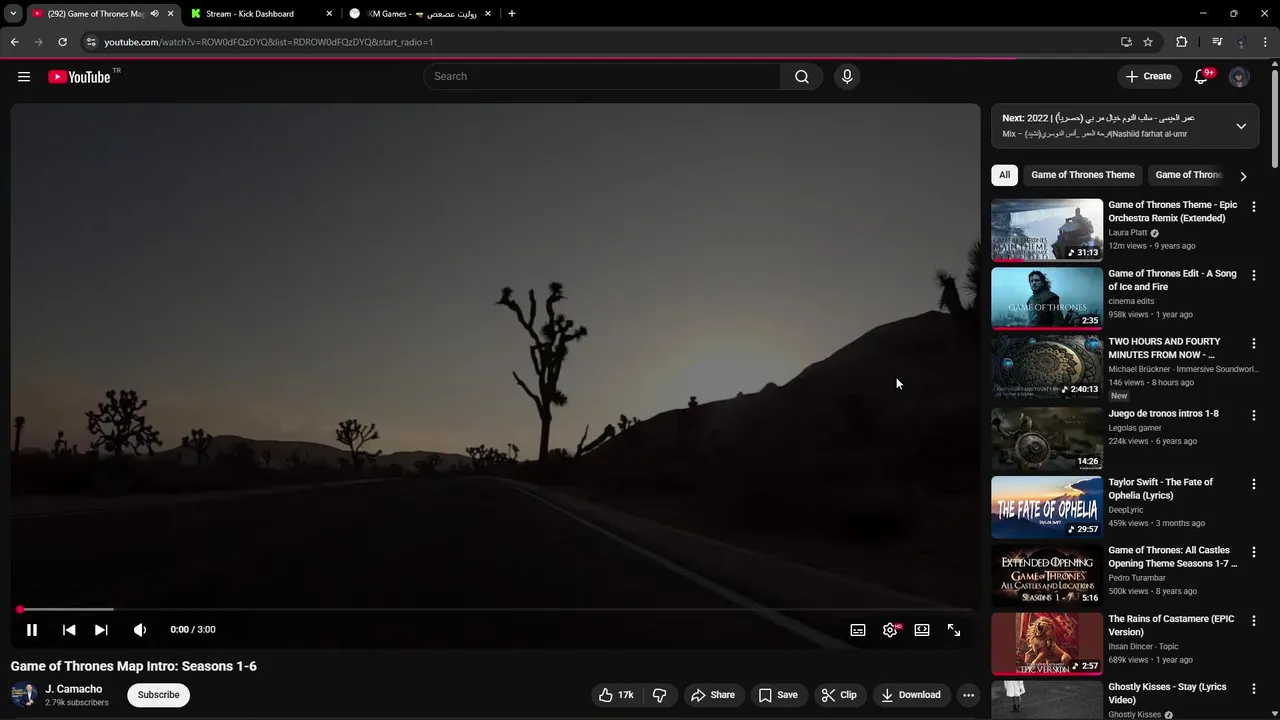The height and width of the screenshot is (720, 1280).
Task: Pause the video
Action: tap(32, 630)
